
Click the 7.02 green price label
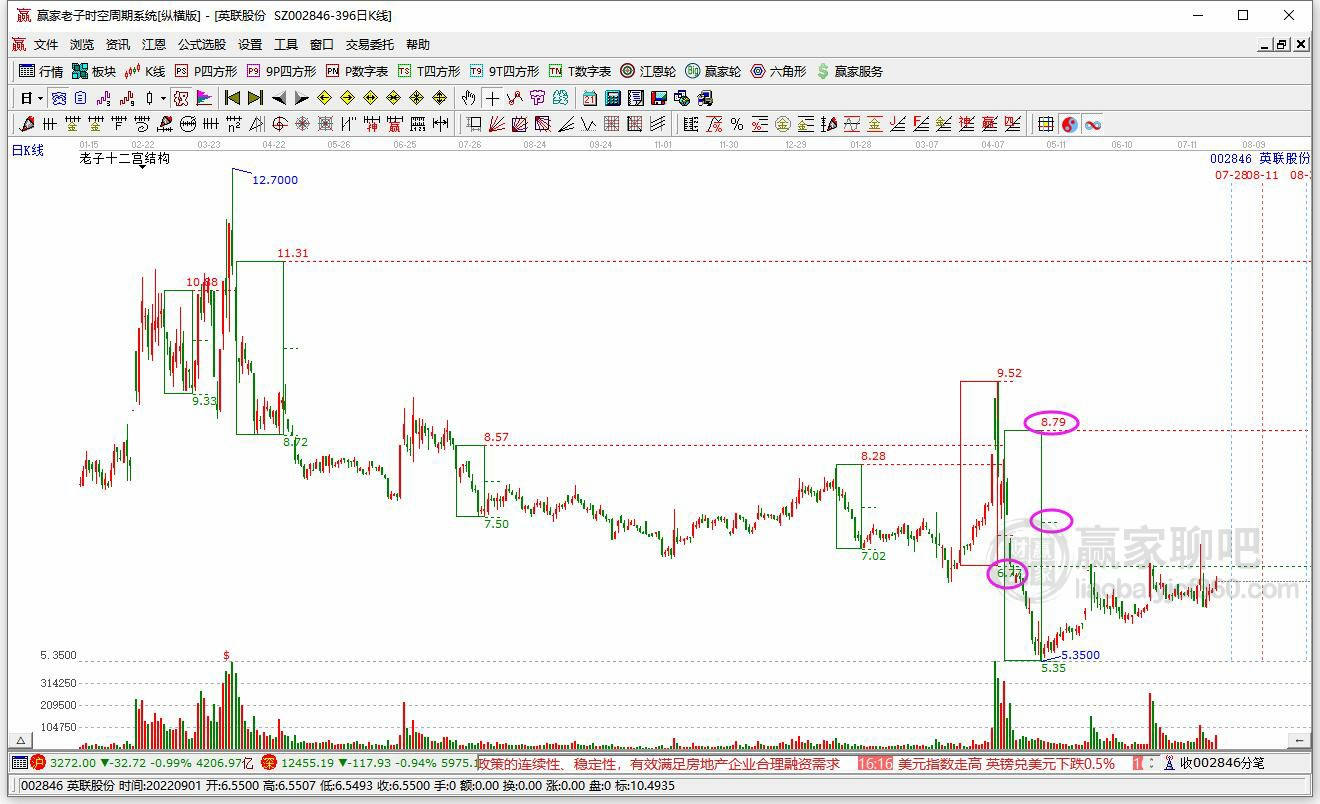[x=874, y=556]
